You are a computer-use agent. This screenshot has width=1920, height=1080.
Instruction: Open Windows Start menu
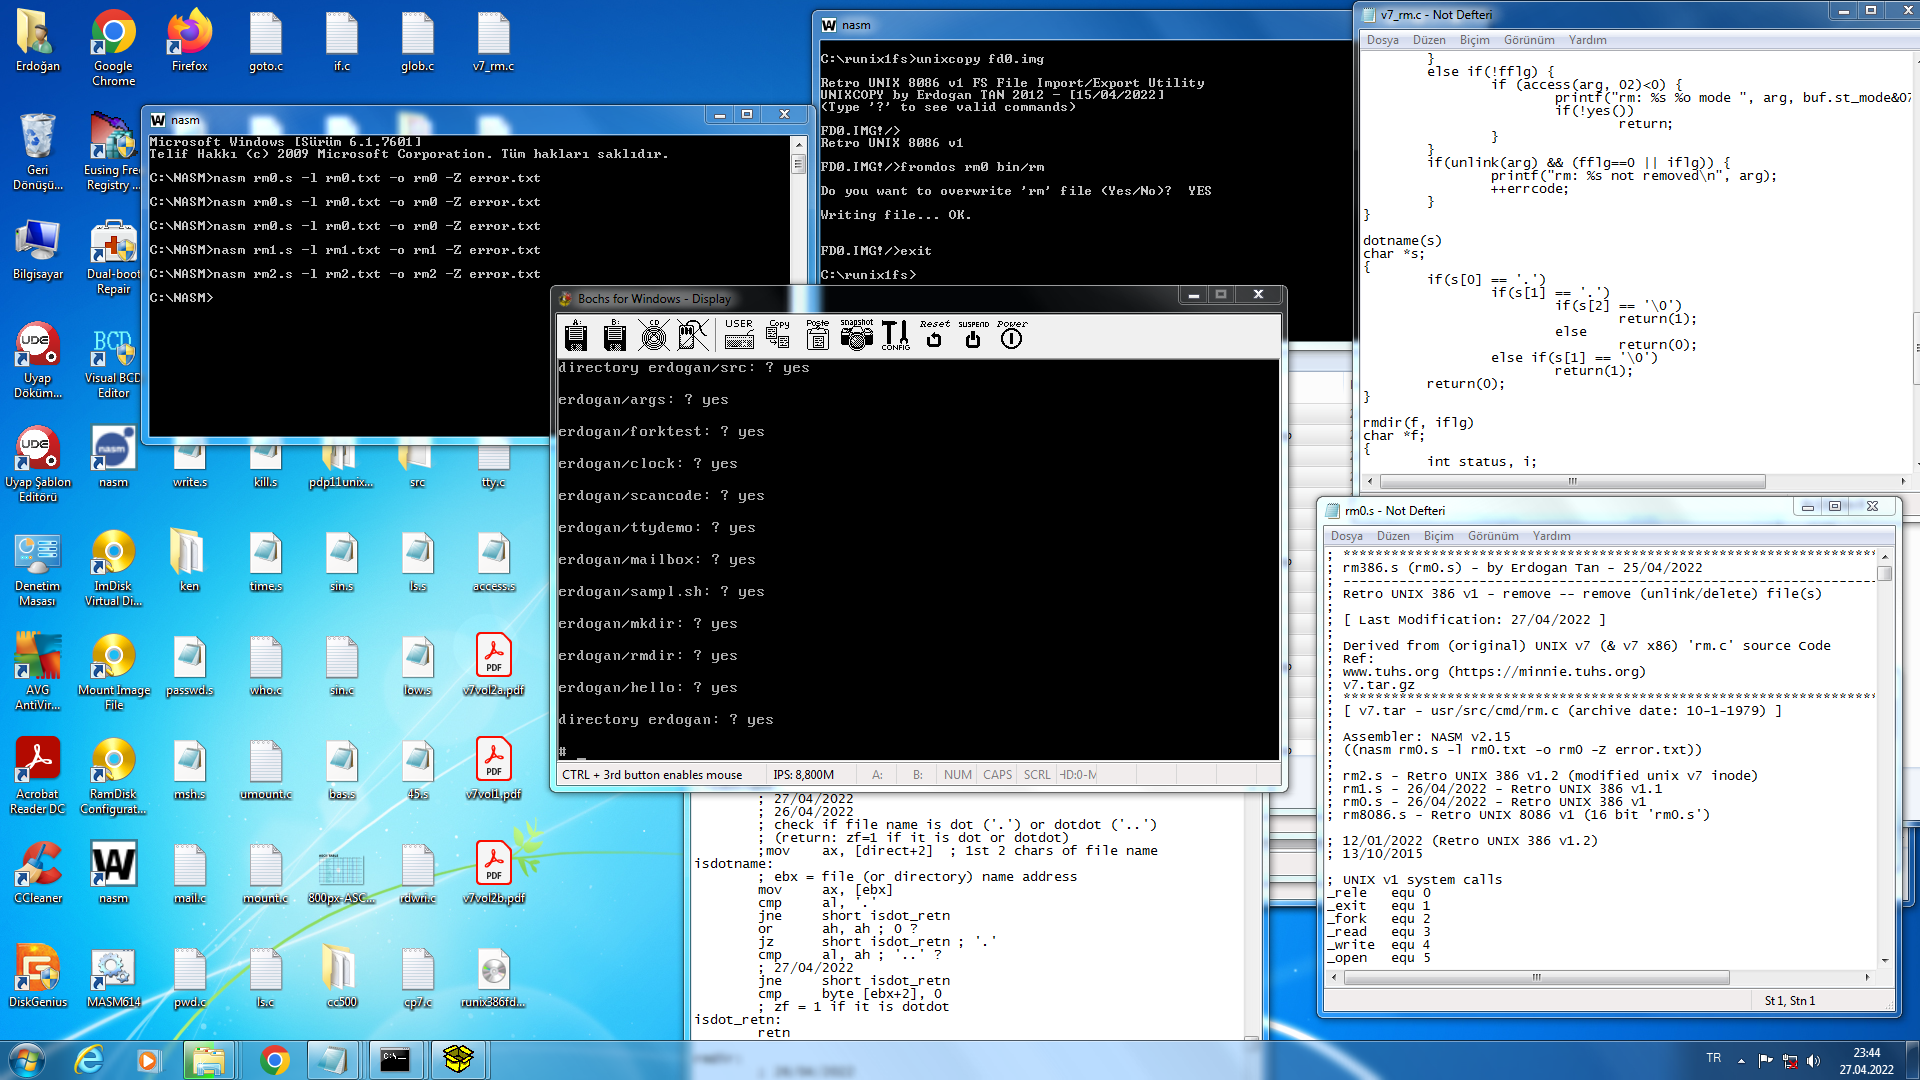pyautogui.click(x=26, y=1060)
